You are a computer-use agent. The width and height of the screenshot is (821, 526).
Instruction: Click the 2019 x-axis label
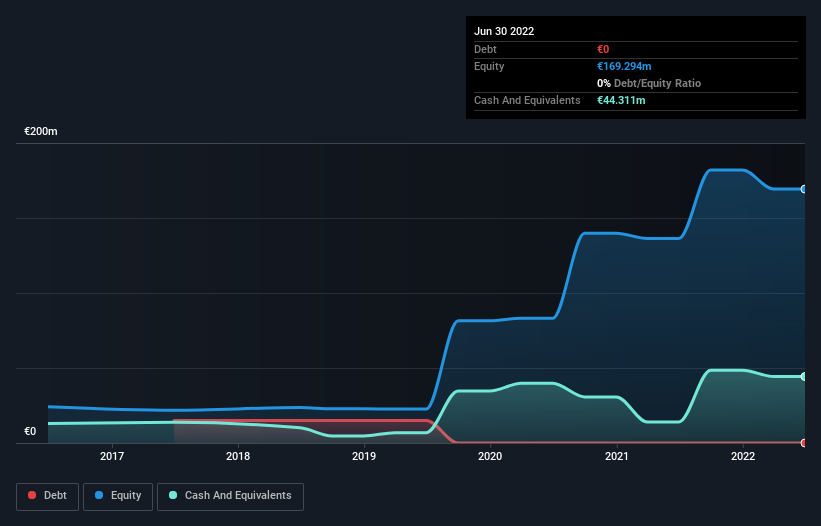(x=364, y=456)
